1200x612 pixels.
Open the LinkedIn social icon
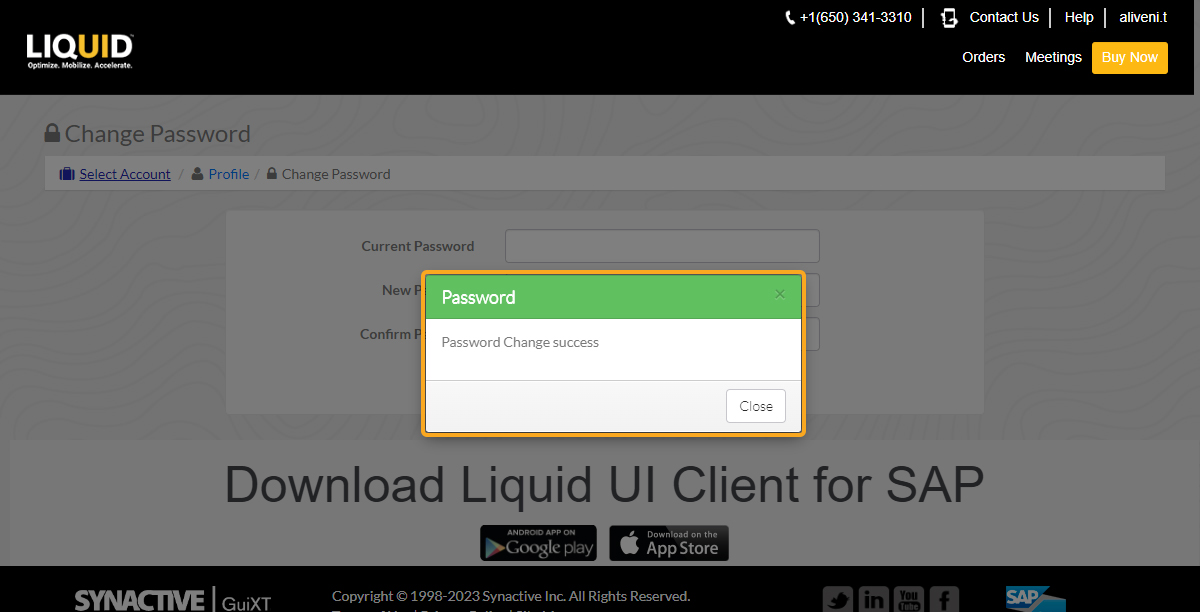pos(873,600)
